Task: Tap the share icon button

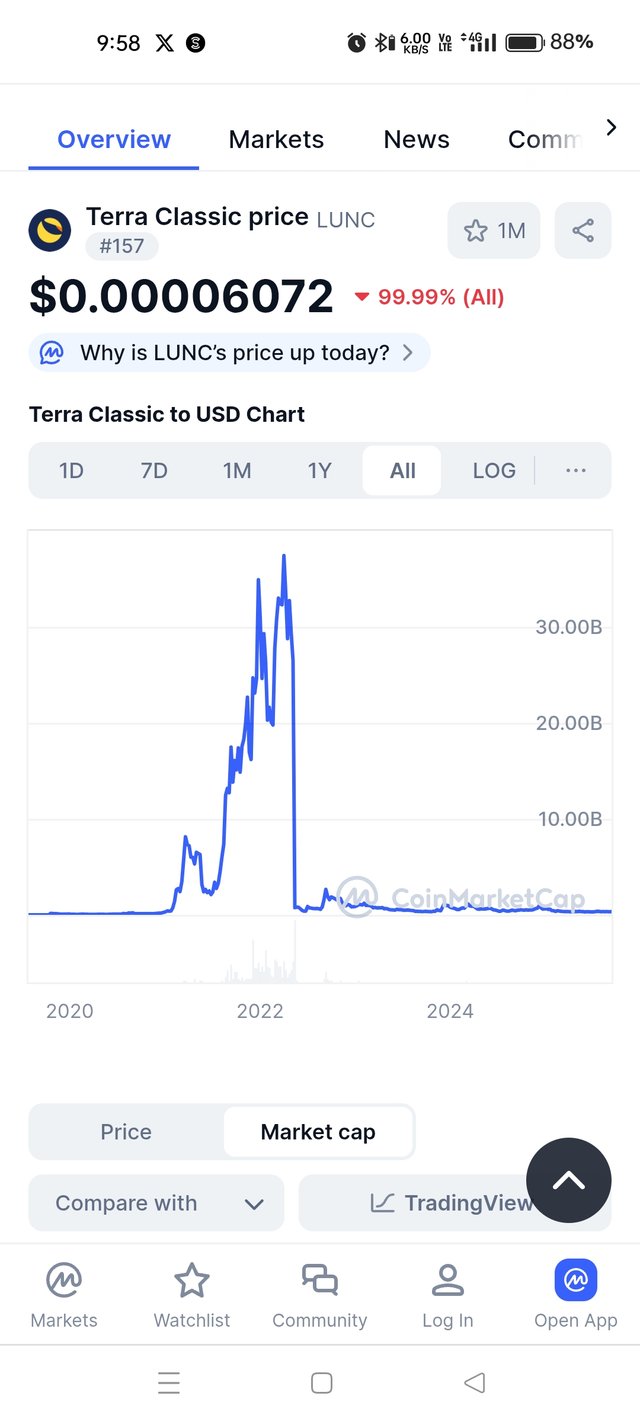Action: click(583, 231)
